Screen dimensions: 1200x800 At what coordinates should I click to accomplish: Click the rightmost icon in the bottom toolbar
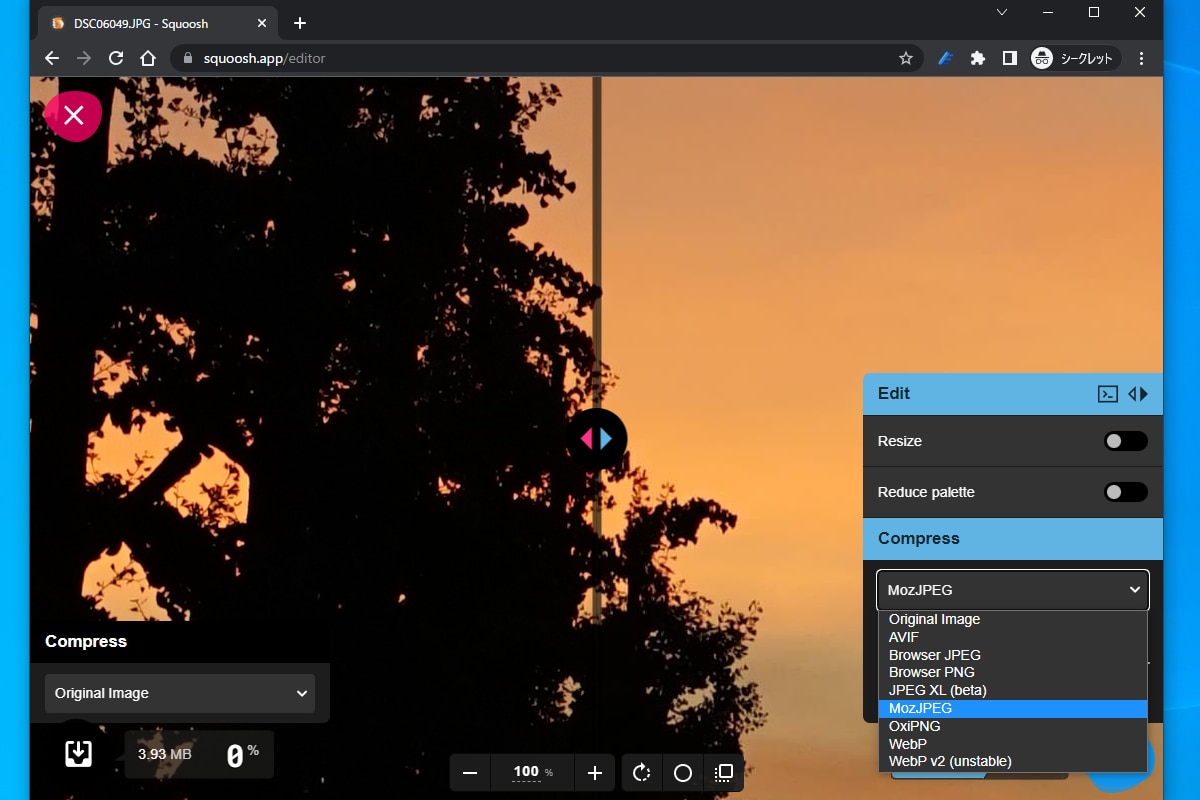pos(724,773)
